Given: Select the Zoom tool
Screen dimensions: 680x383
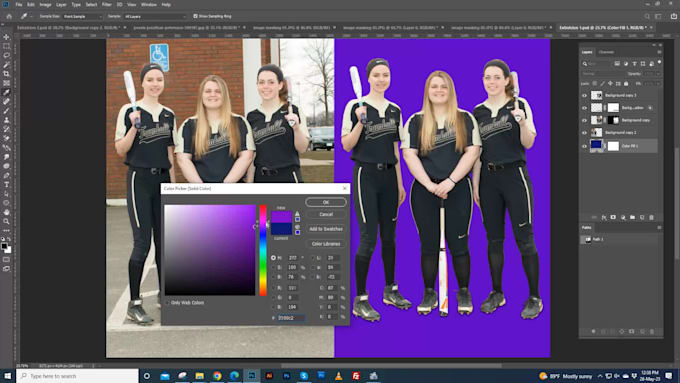Looking at the screenshot, I should 6,221.
